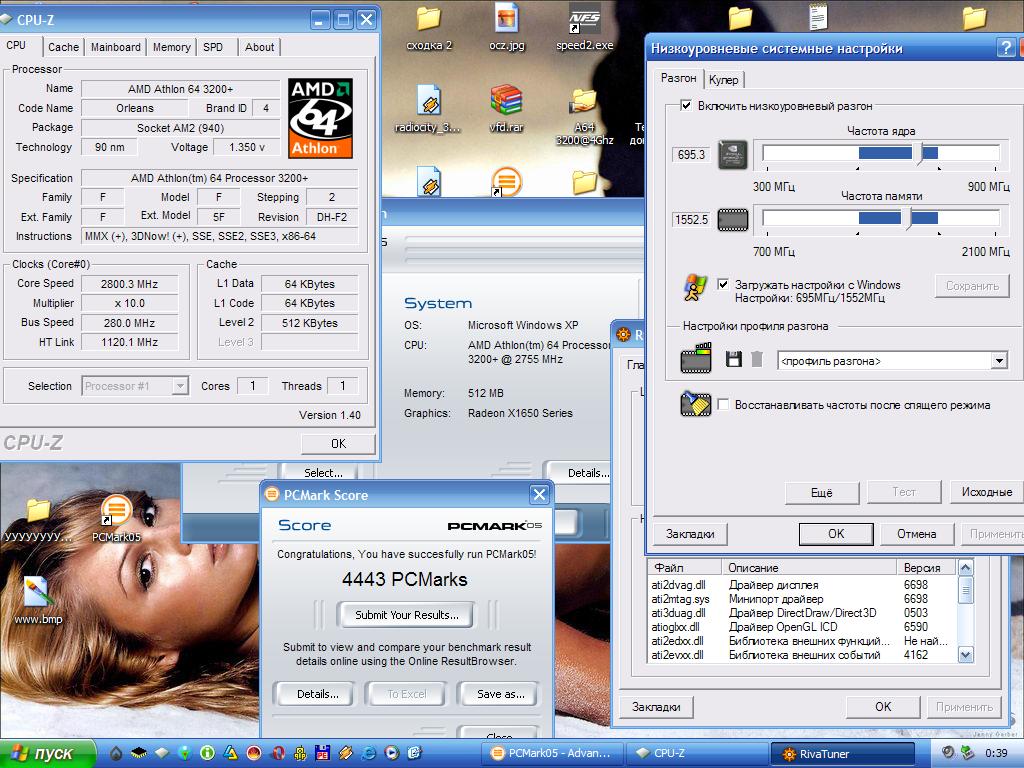Click the driver file list scrollbar down arrow

pos(965,654)
